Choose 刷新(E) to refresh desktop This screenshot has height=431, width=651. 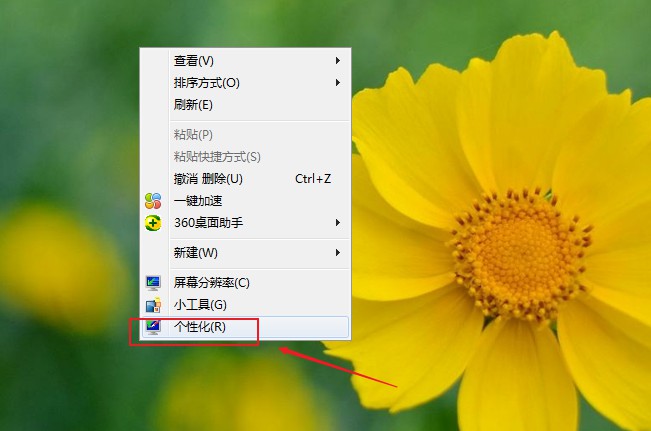point(245,105)
